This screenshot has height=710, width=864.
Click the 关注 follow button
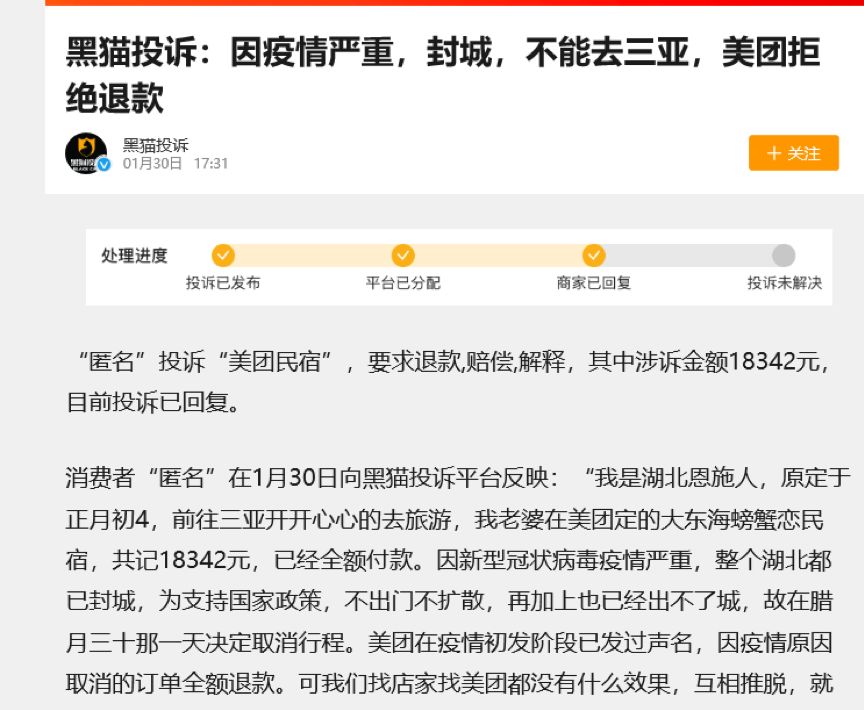pyautogui.click(x=793, y=153)
